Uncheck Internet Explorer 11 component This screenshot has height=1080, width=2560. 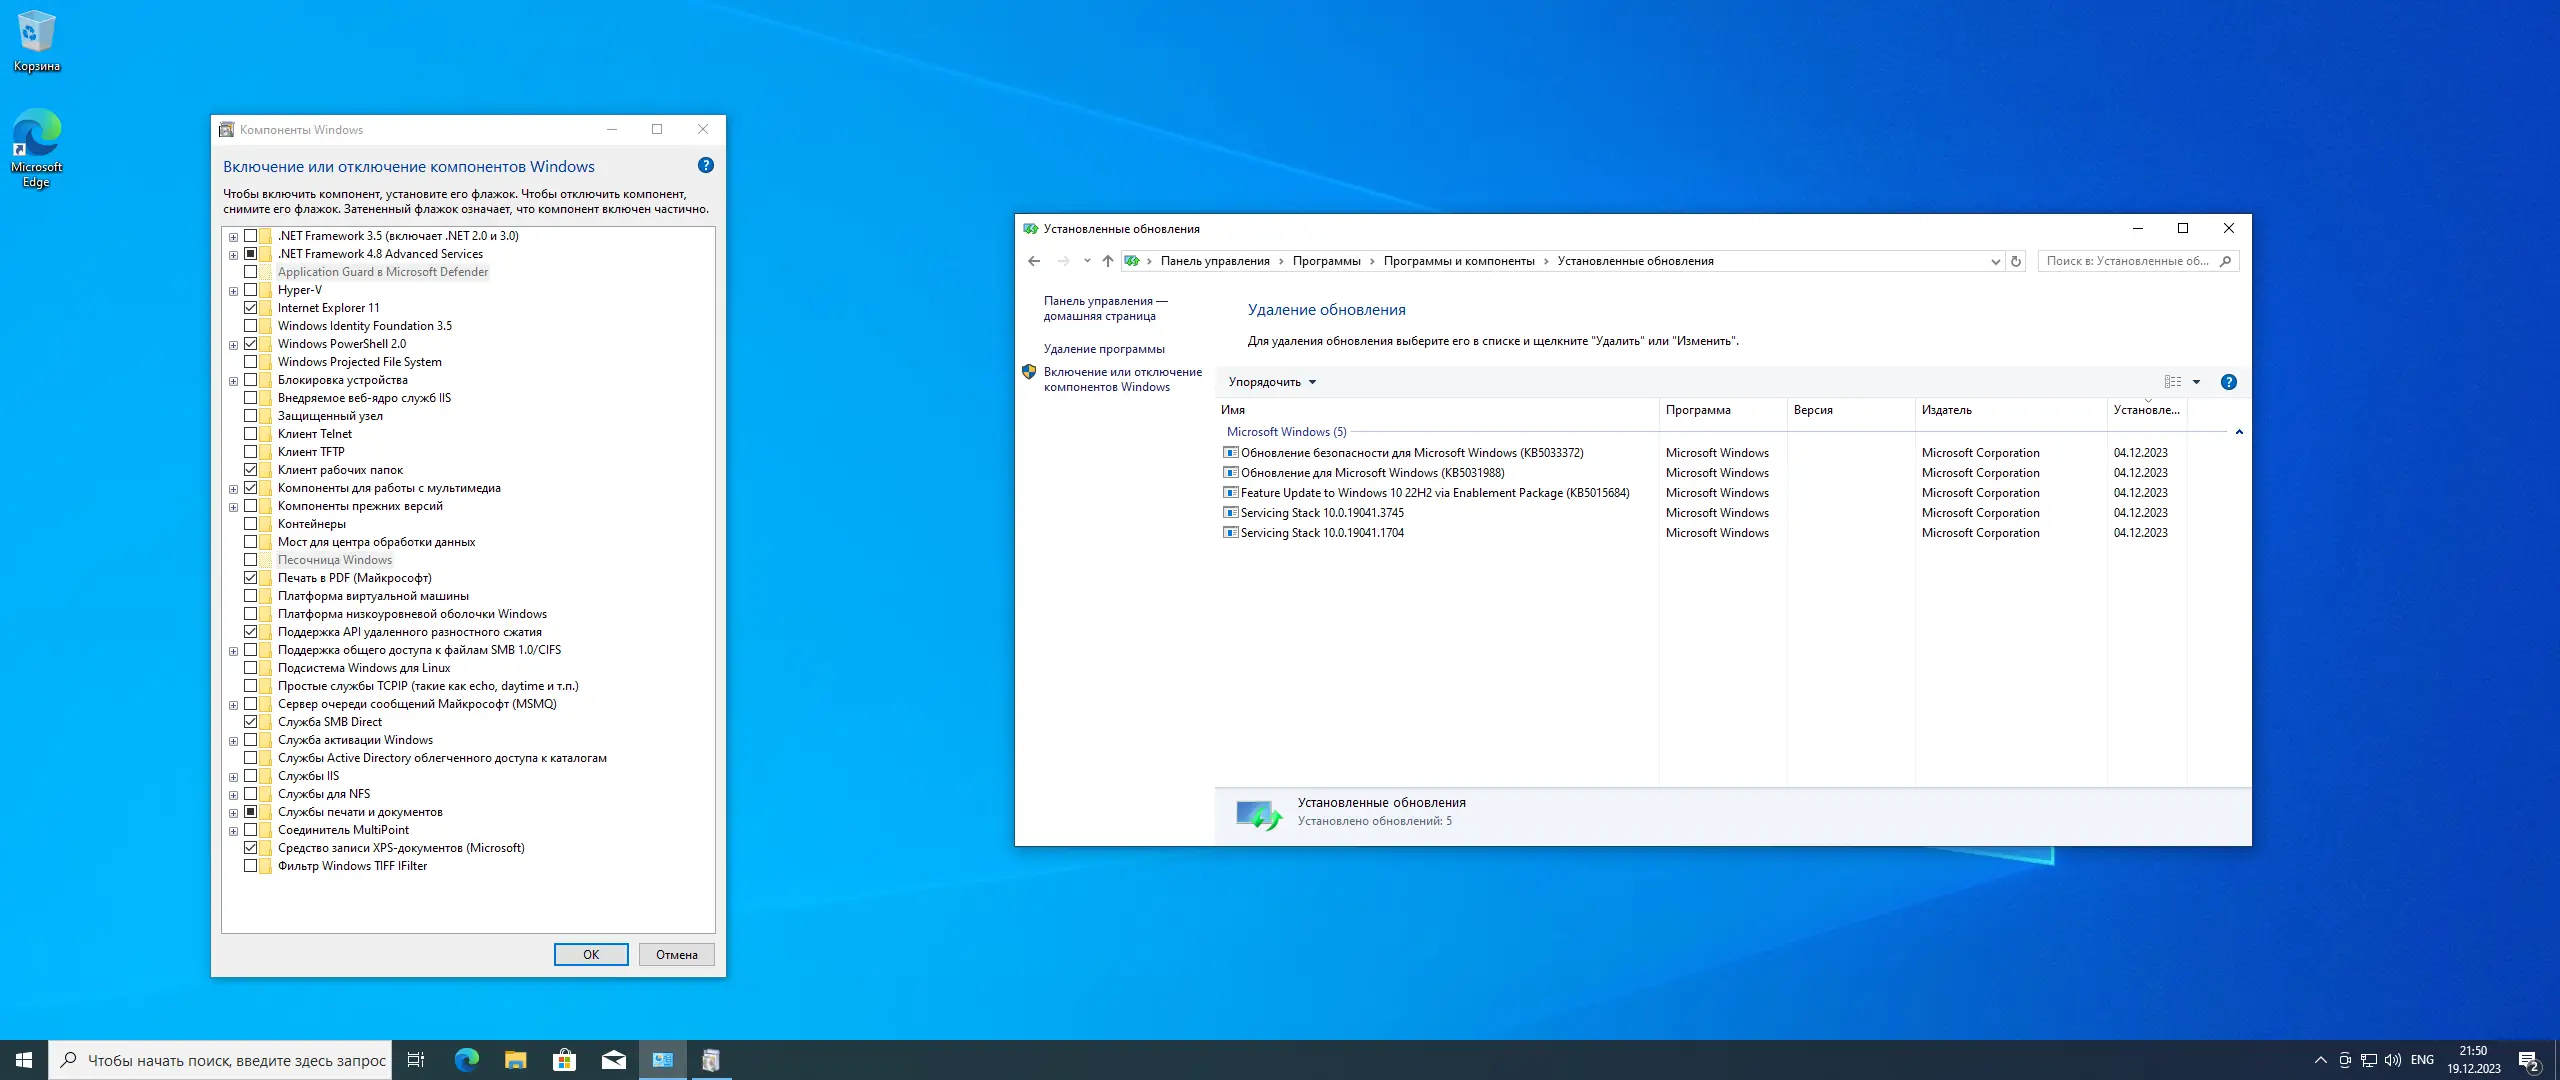[251, 308]
